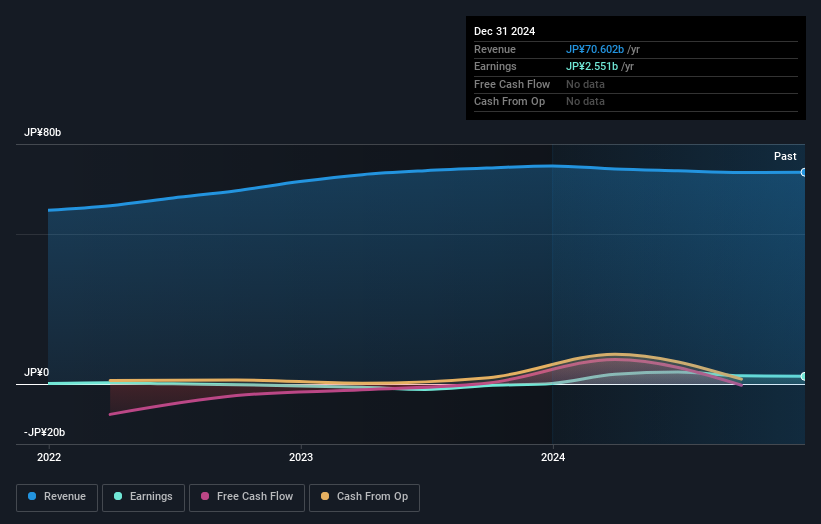Toggle the Free Cash Flow legend button

coord(247,497)
